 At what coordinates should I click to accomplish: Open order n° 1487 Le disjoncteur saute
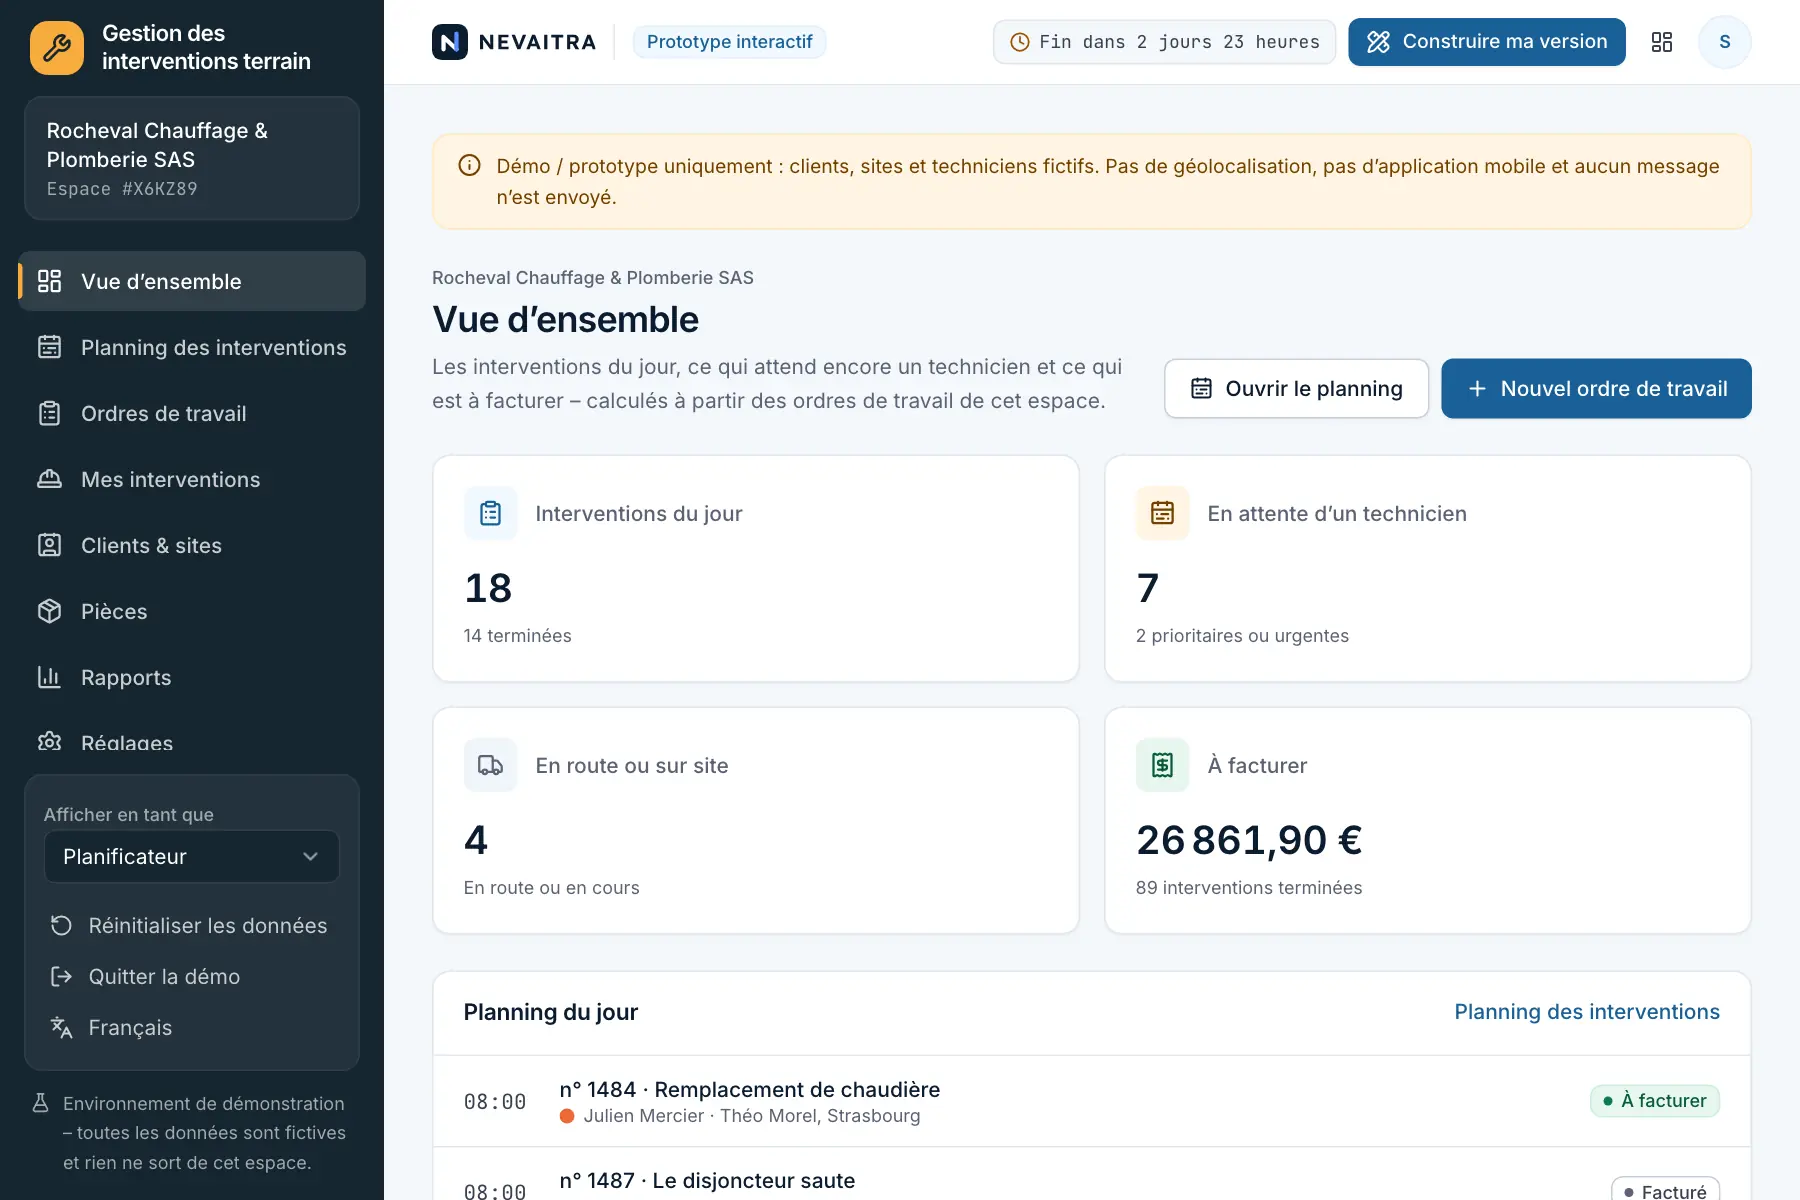click(1091, 1174)
